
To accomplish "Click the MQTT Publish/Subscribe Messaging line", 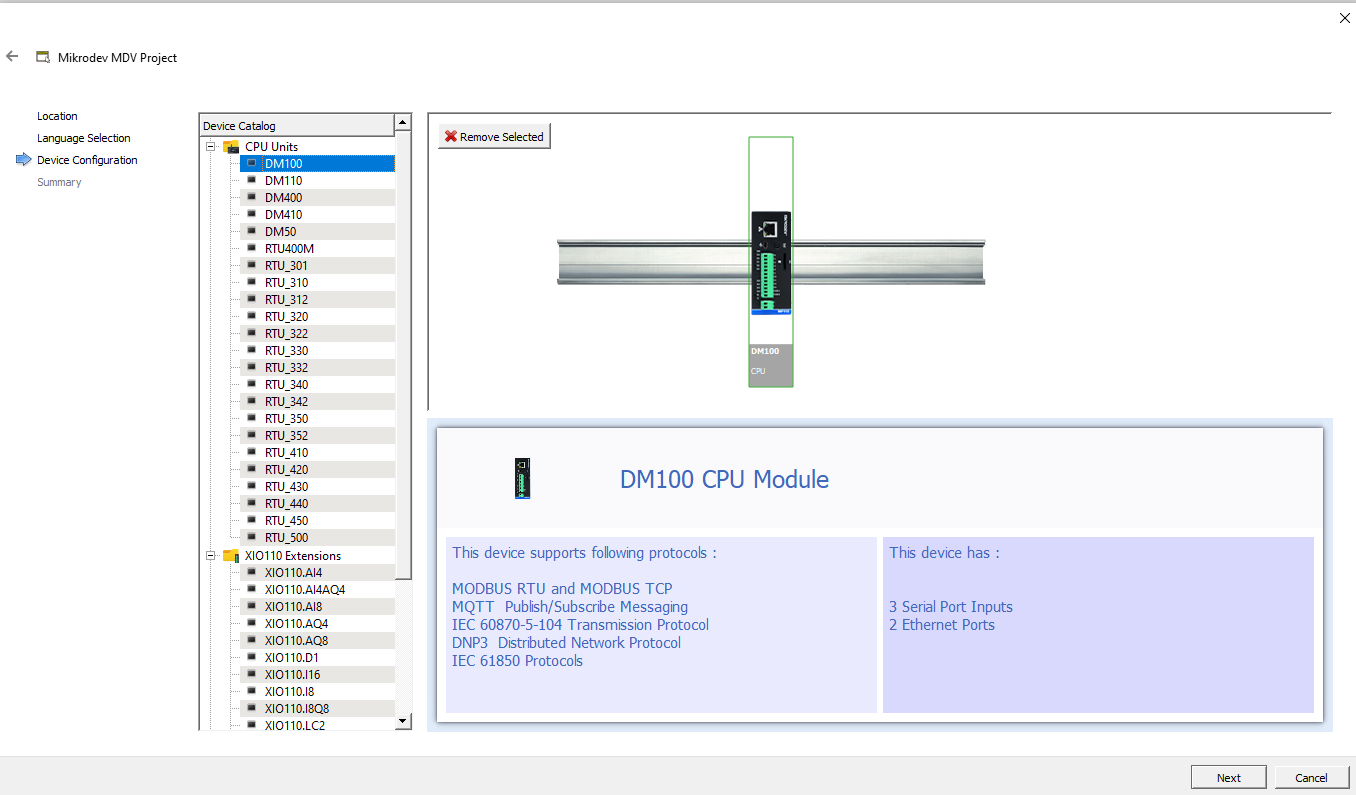I will click(x=570, y=607).
